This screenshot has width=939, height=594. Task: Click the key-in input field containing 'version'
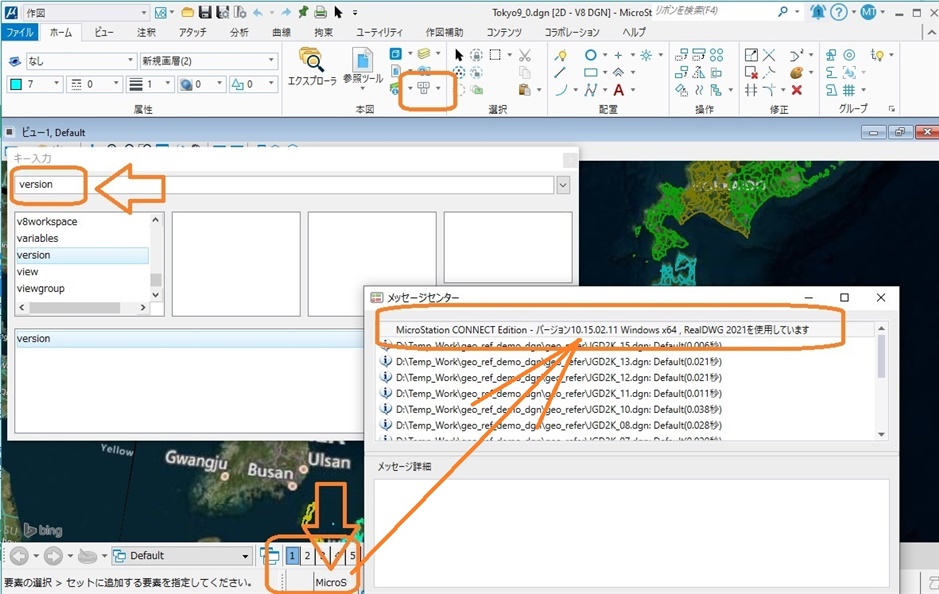click(284, 184)
